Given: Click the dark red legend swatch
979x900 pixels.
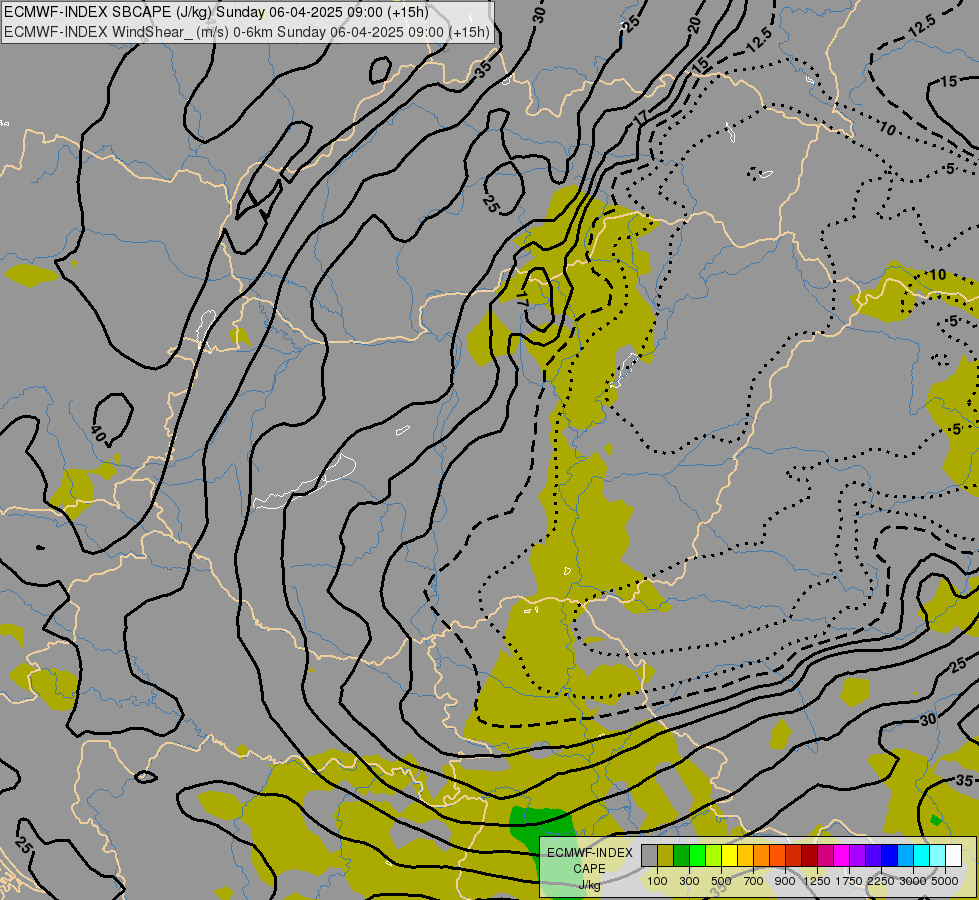Looking at the screenshot, I should (x=810, y=856).
